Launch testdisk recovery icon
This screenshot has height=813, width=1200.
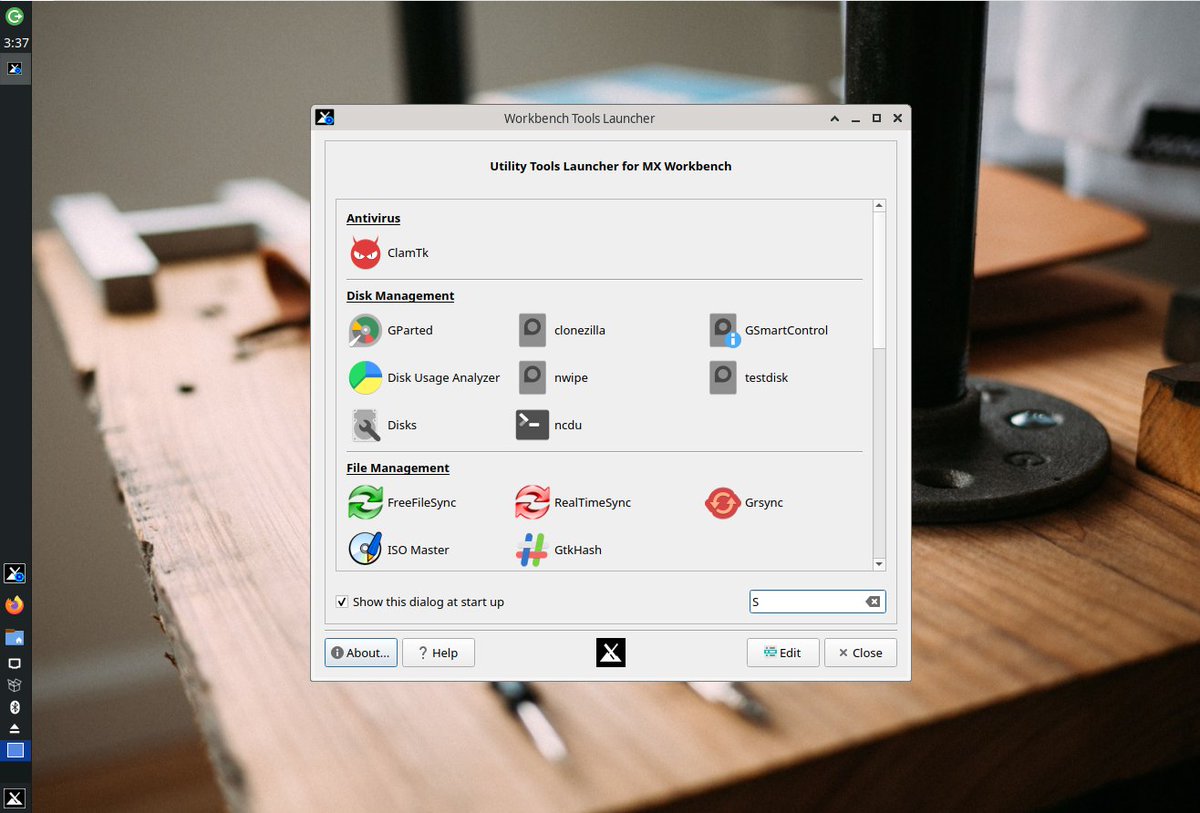click(x=723, y=378)
